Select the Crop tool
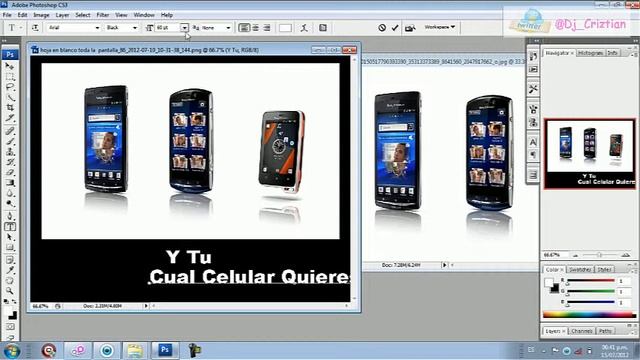 [x=10, y=107]
